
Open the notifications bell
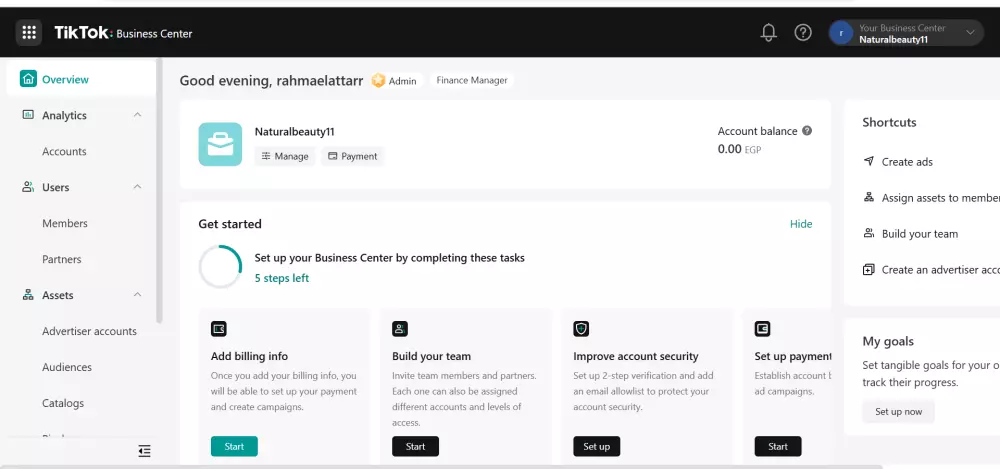coord(768,33)
